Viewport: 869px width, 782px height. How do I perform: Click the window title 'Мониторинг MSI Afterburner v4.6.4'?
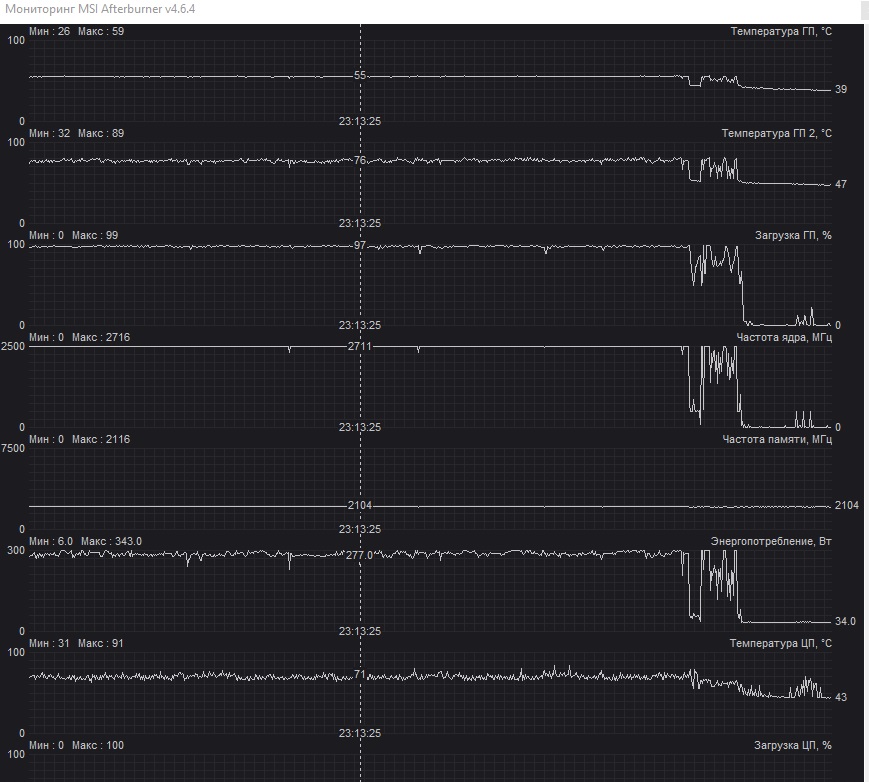[x=100, y=9]
